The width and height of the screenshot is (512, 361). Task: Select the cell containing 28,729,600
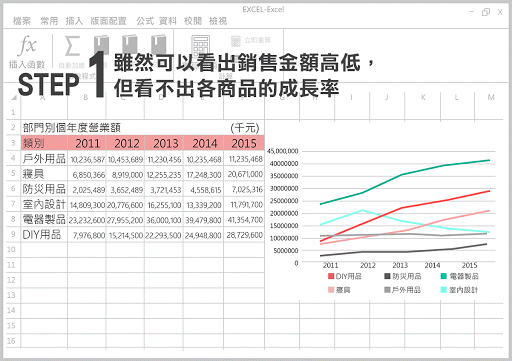coord(244,235)
